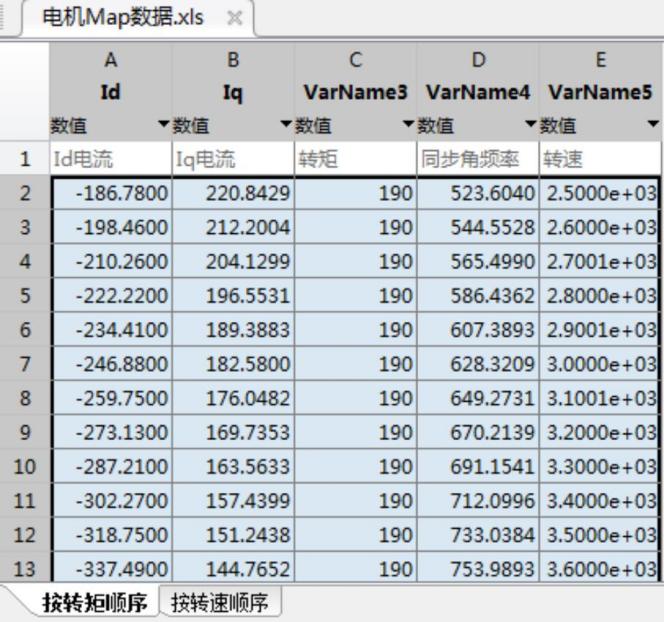Select cell with value 649.2731
The width and height of the screenshot is (664, 622).
478,398
